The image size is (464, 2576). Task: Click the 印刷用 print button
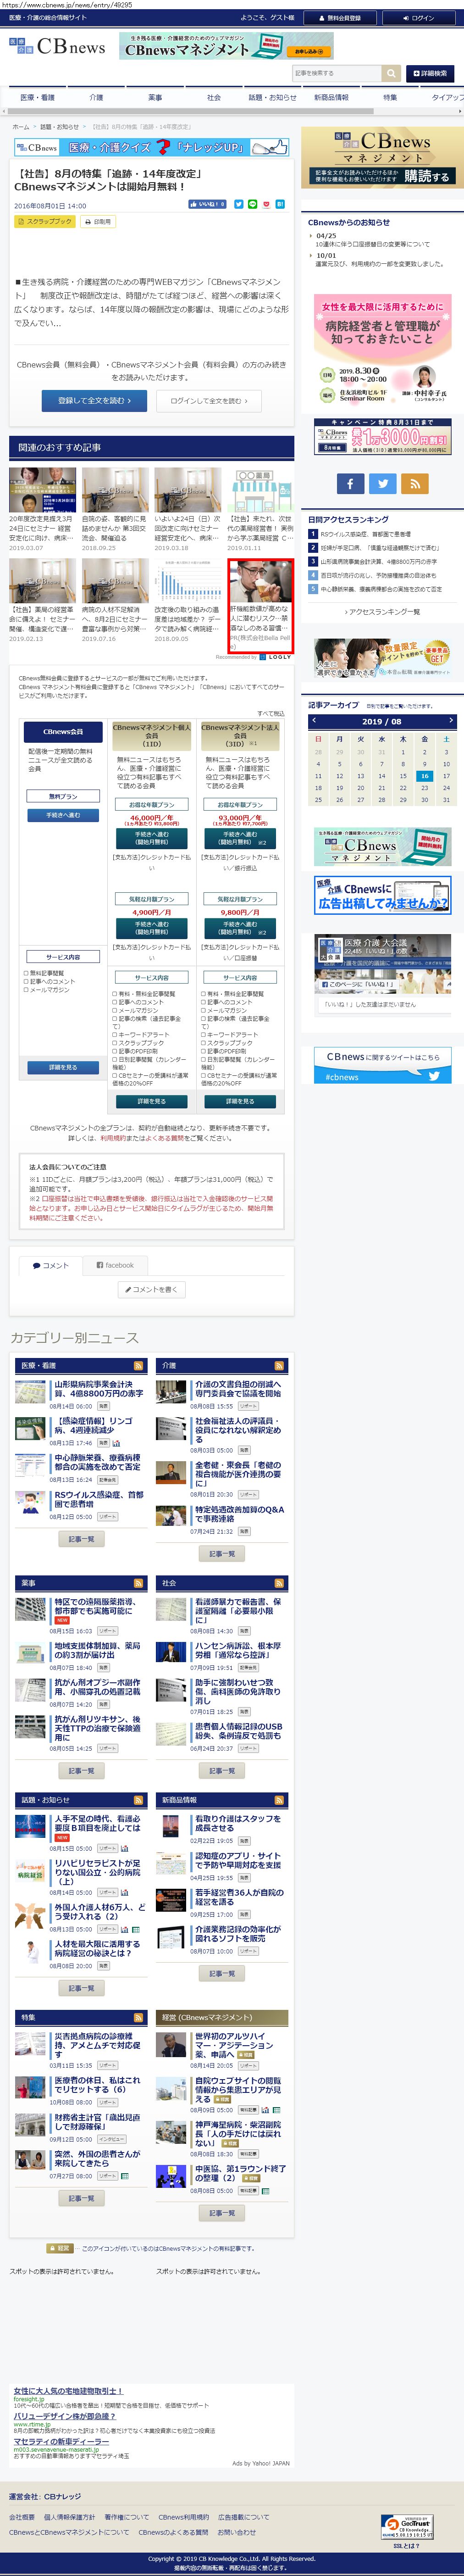[99, 222]
